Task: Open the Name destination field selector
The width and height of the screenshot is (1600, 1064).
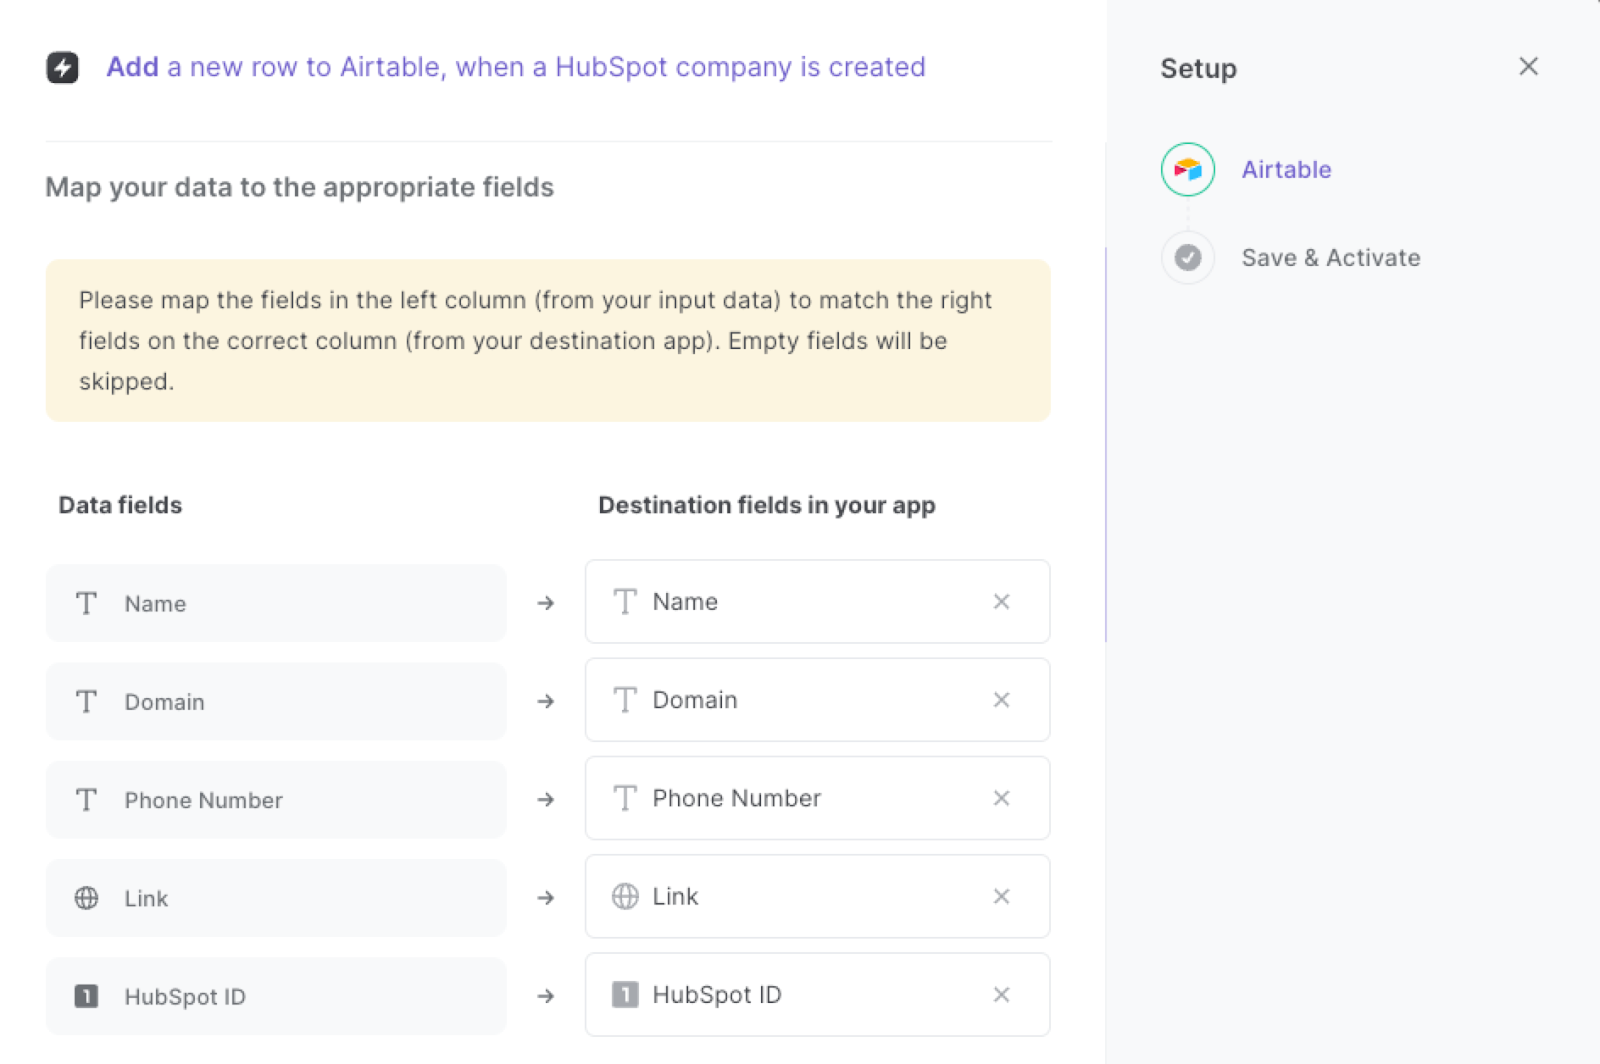Action: pos(817,602)
